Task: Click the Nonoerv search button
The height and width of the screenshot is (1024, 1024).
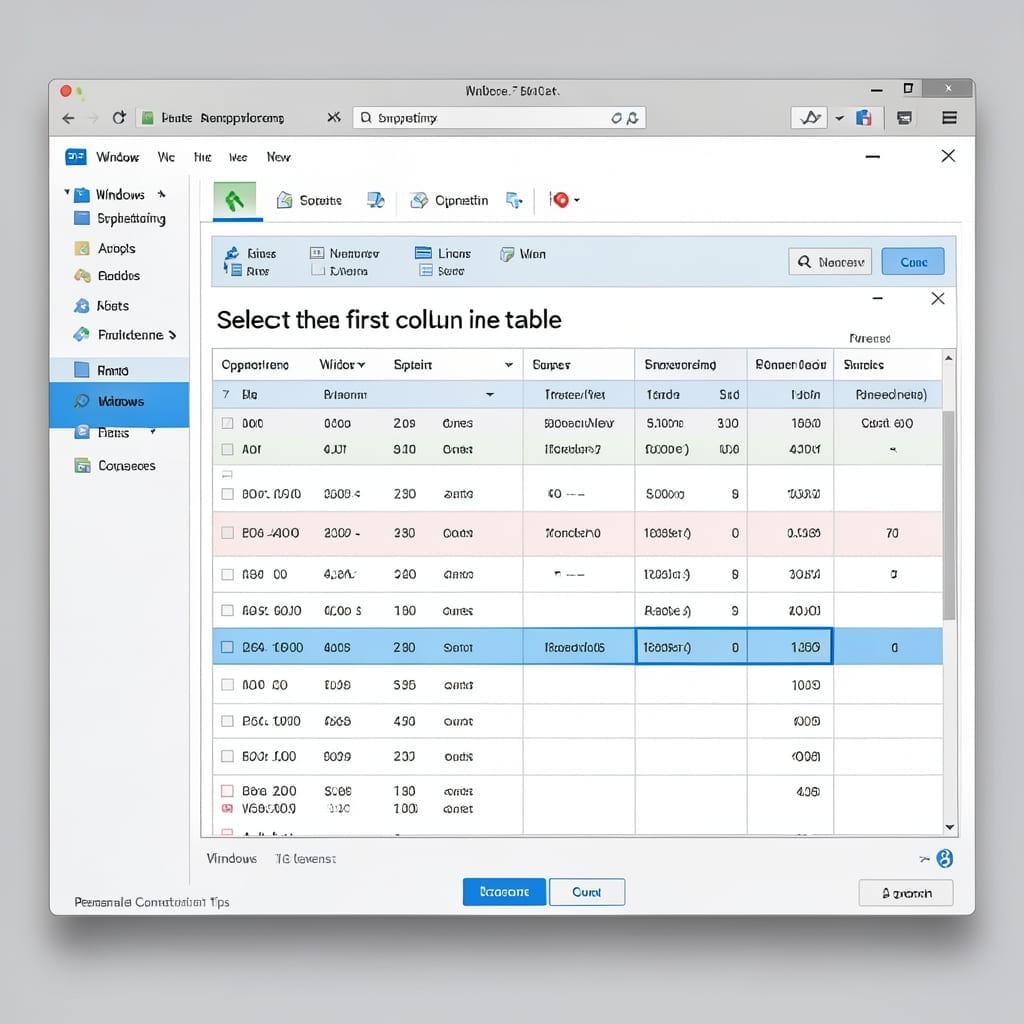Action: (x=830, y=262)
